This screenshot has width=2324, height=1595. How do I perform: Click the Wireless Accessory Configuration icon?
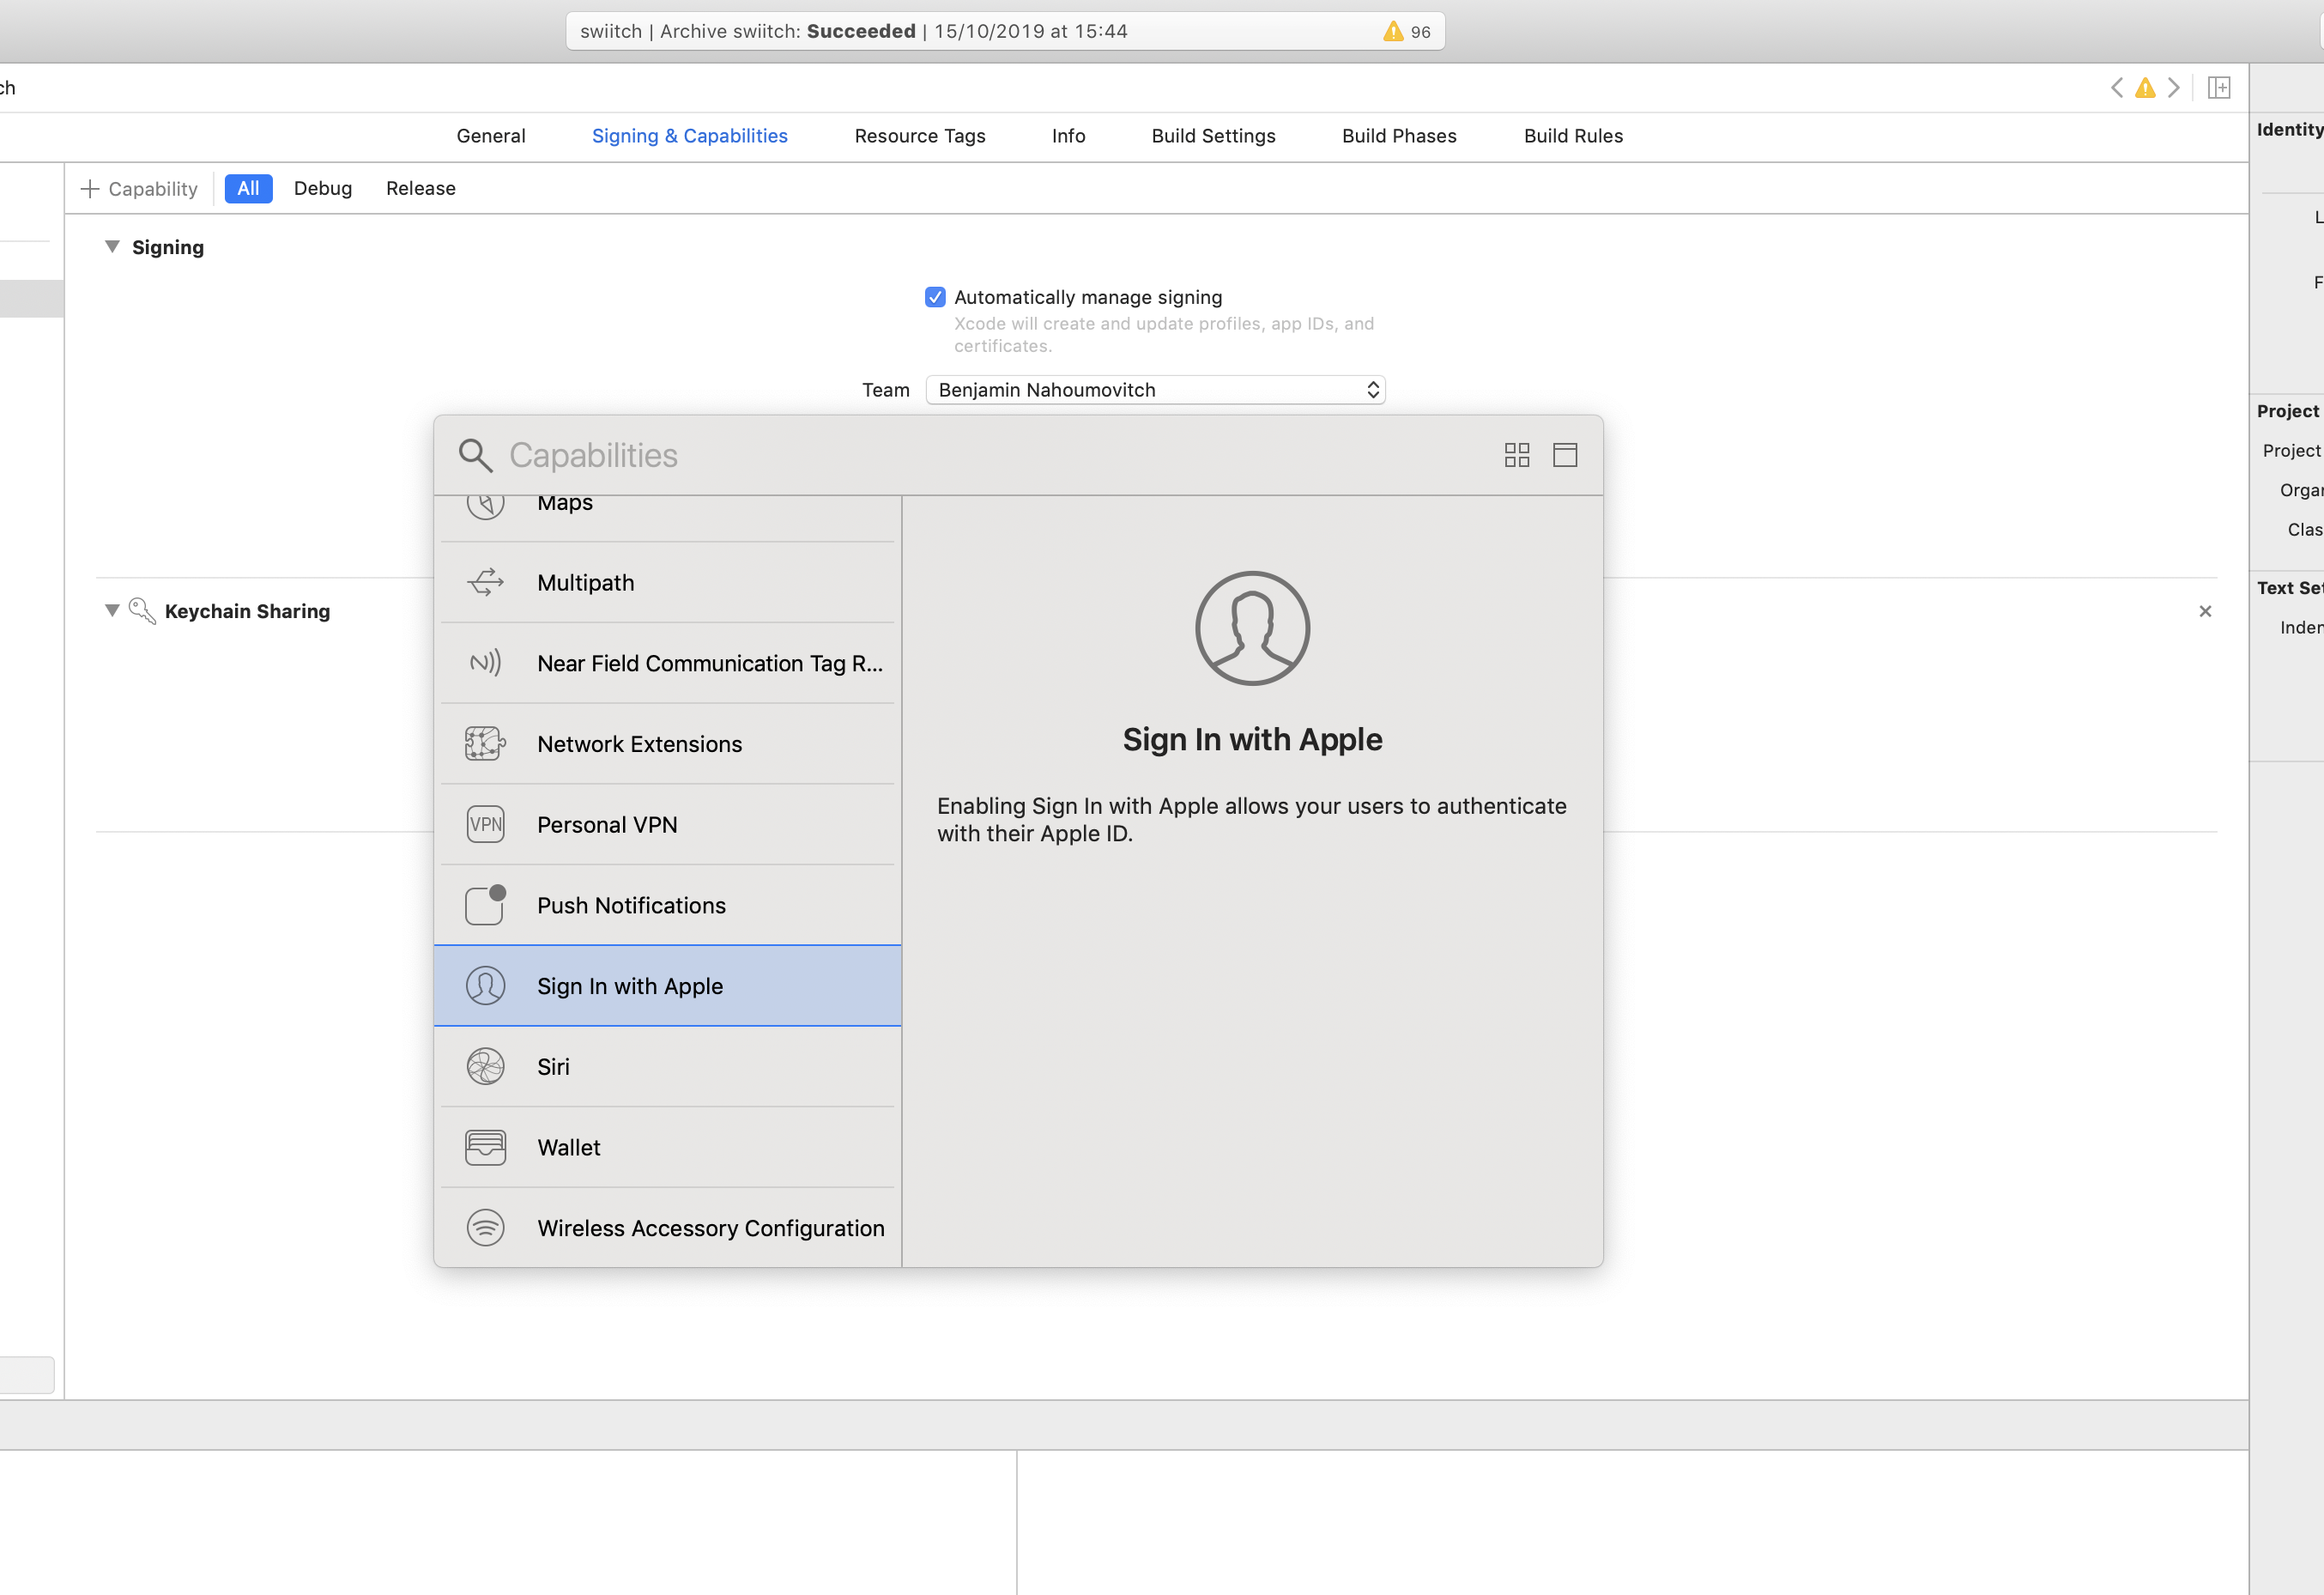(485, 1227)
